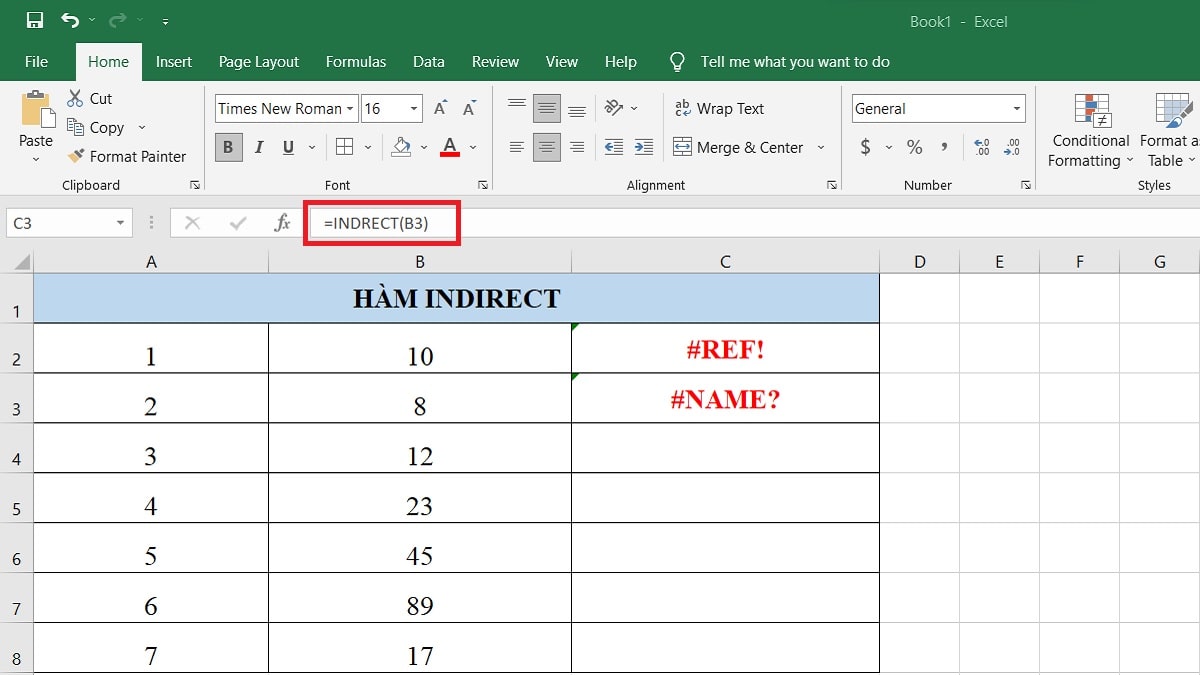Open the Alignment dialog launcher
The width and height of the screenshot is (1200, 675).
pos(832,185)
